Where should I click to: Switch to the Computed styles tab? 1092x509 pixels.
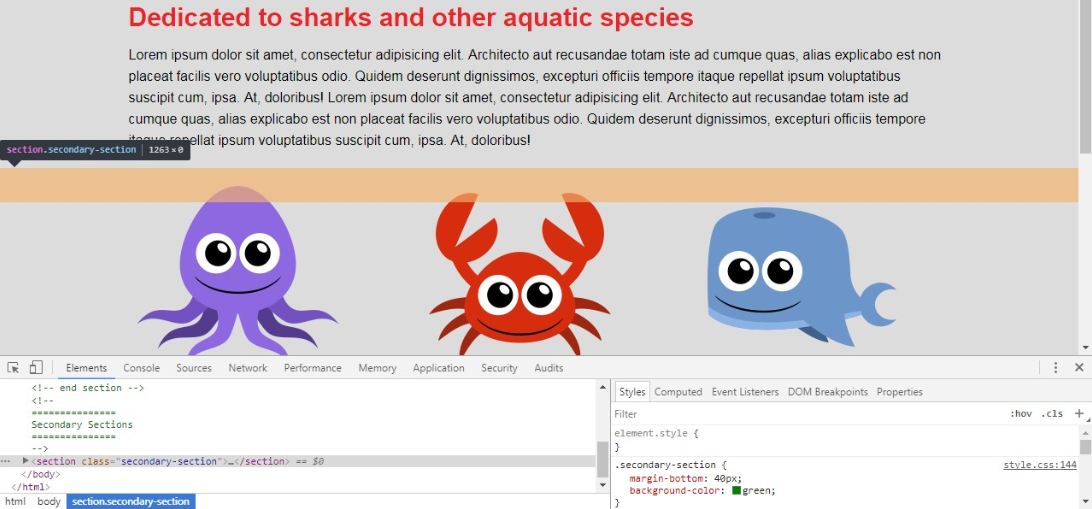678,392
